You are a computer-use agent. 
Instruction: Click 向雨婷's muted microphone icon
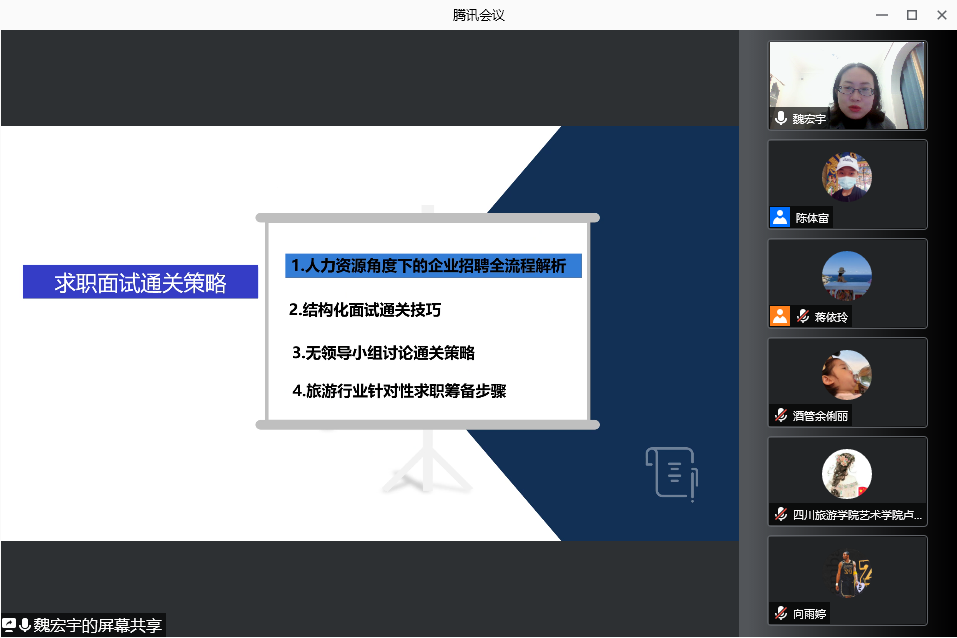tap(781, 613)
